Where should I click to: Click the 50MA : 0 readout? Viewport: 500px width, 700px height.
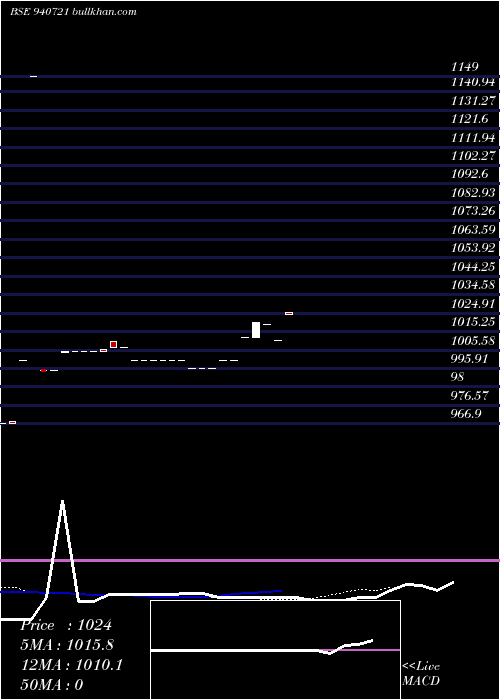coord(52,685)
